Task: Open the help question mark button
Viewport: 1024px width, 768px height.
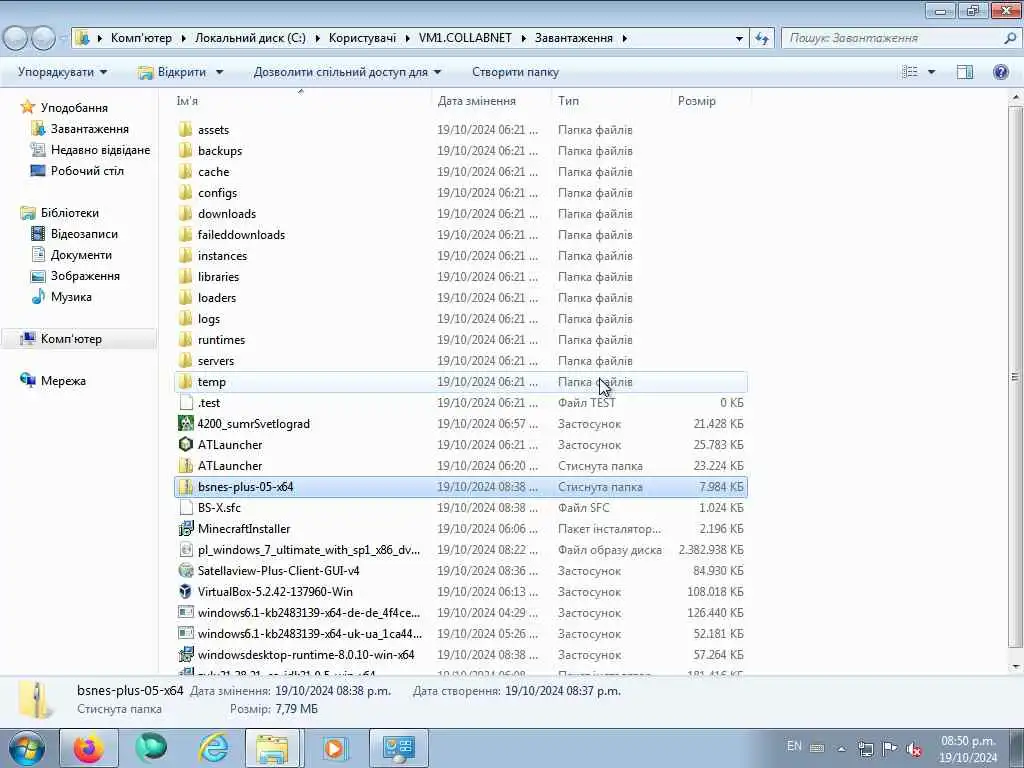Action: 1000,72
